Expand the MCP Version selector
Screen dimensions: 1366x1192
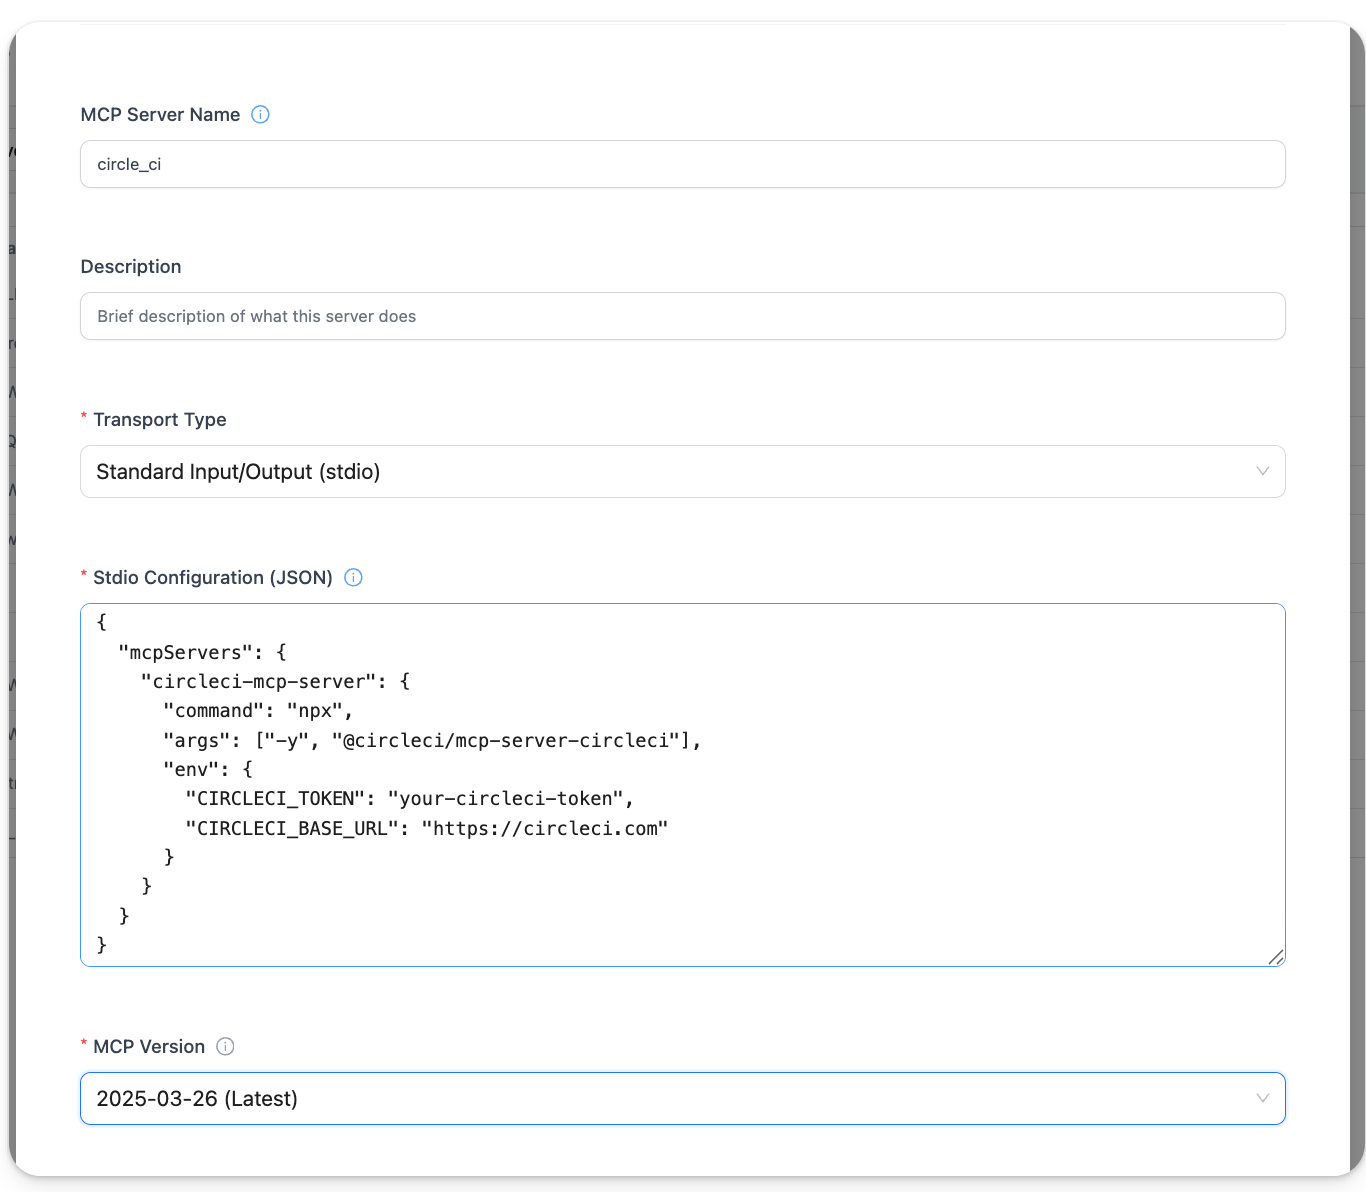click(683, 1098)
